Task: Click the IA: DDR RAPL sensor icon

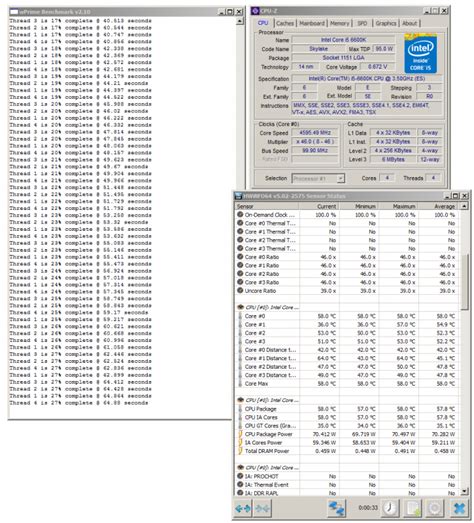Action: pyautogui.click(x=240, y=493)
